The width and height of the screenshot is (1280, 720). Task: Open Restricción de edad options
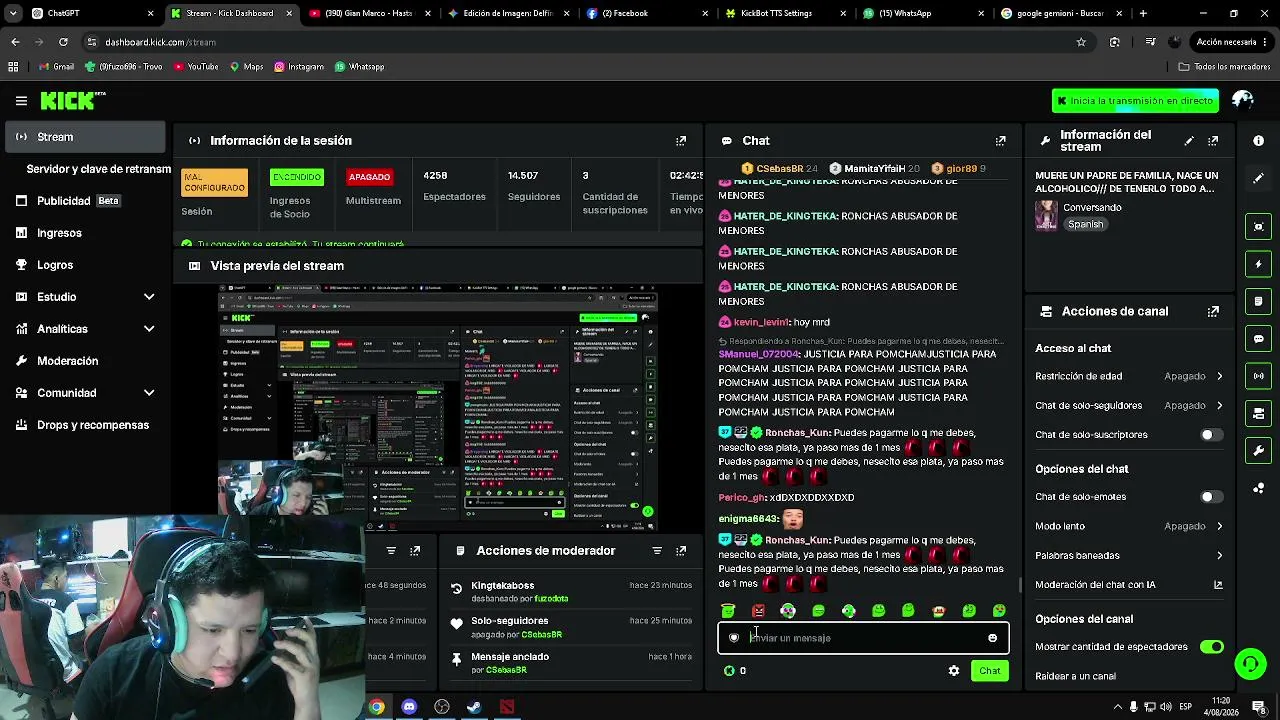(1129, 376)
